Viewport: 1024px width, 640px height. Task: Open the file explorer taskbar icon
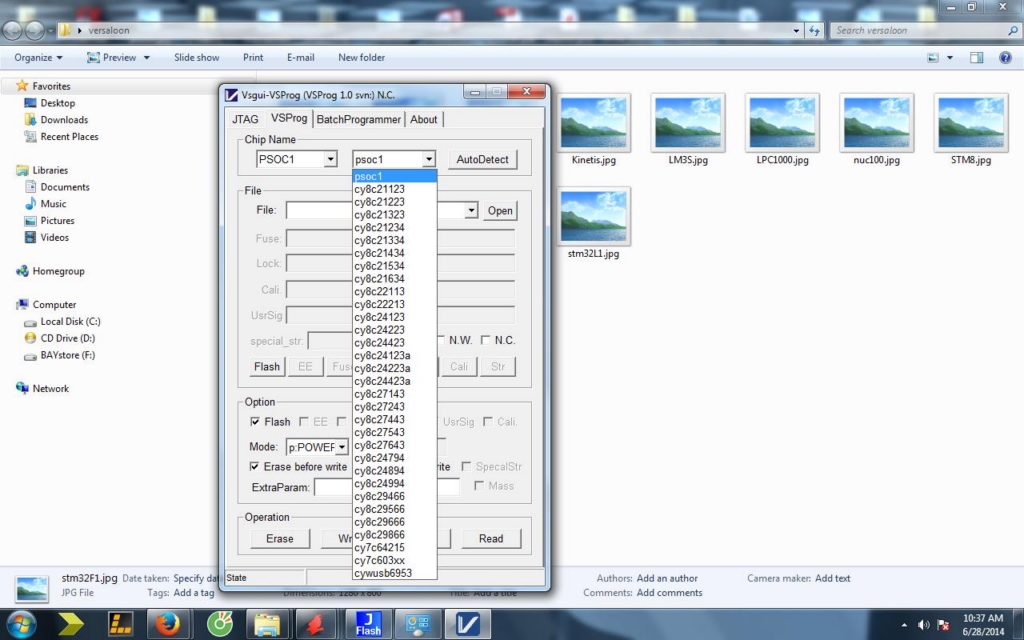(x=268, y=624)
